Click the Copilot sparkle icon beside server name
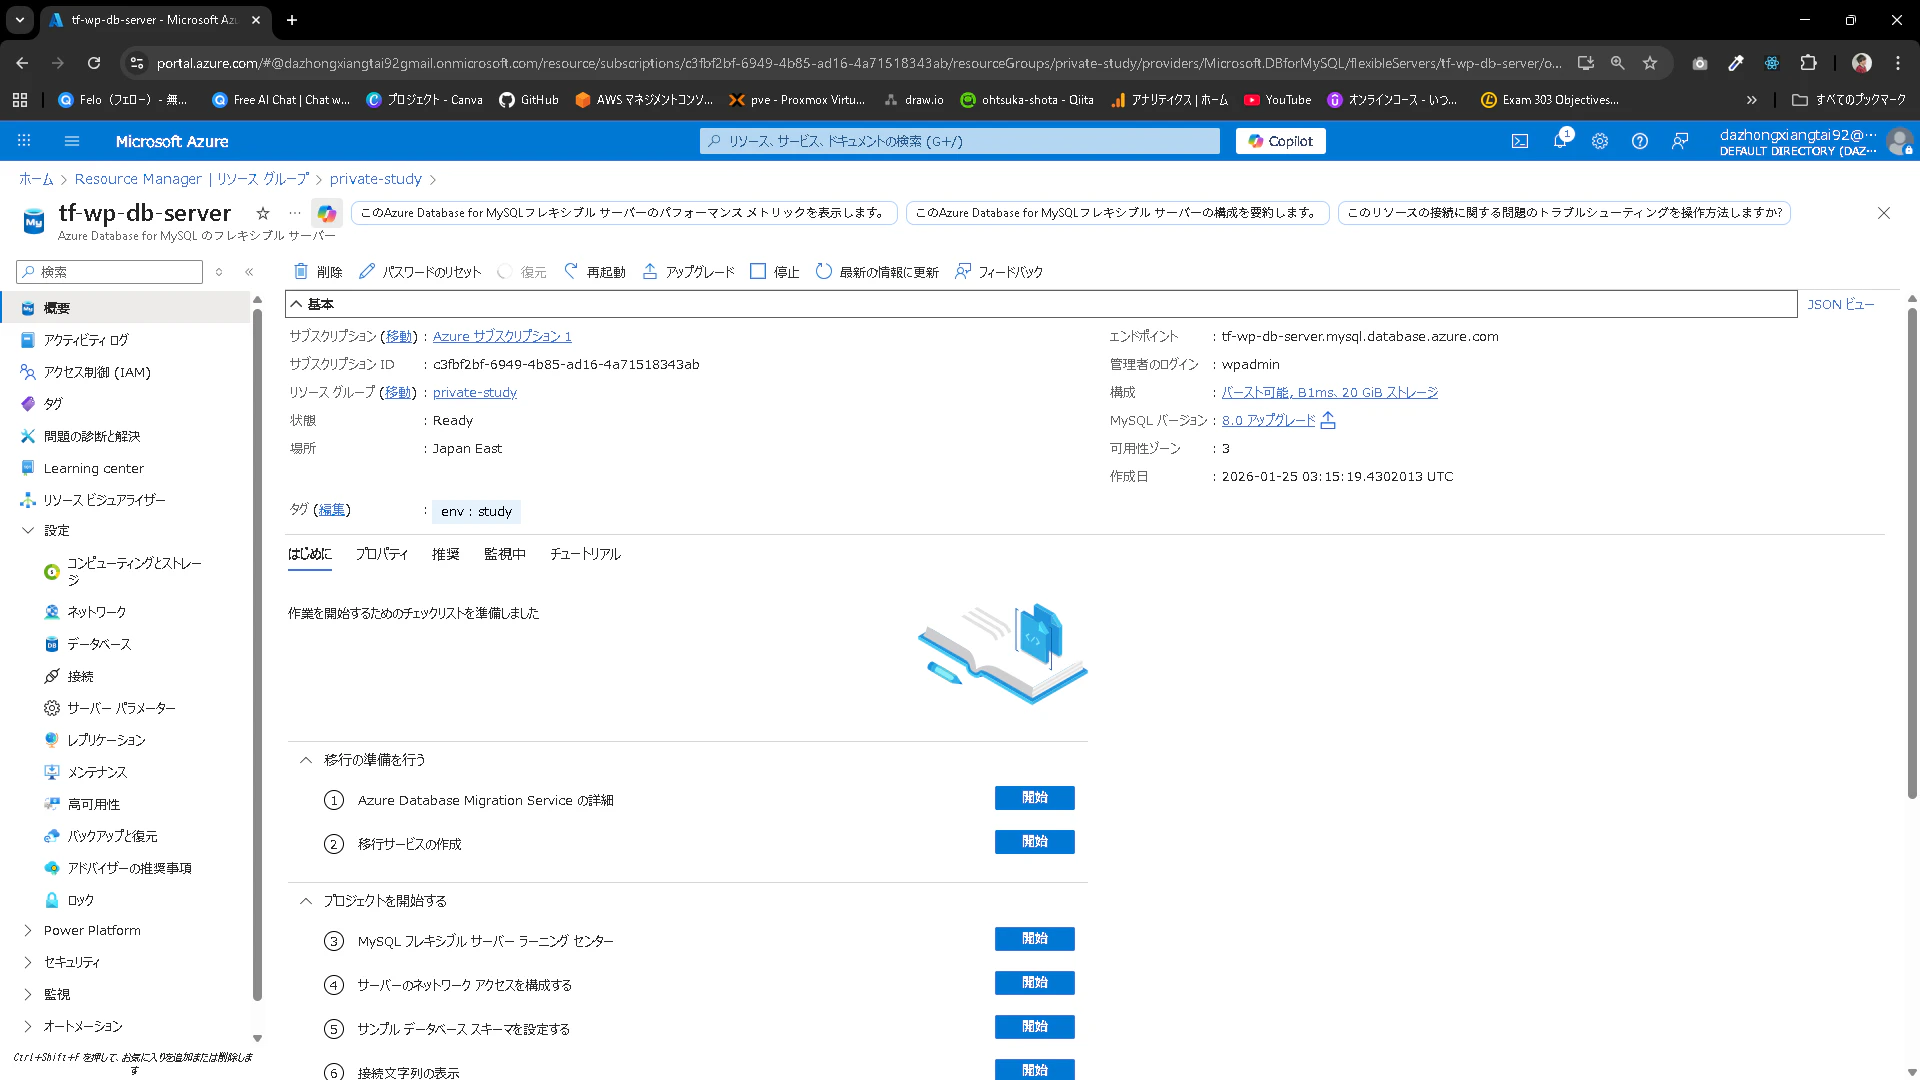This screenshot has height=1080, width=1920. (326, 213)
